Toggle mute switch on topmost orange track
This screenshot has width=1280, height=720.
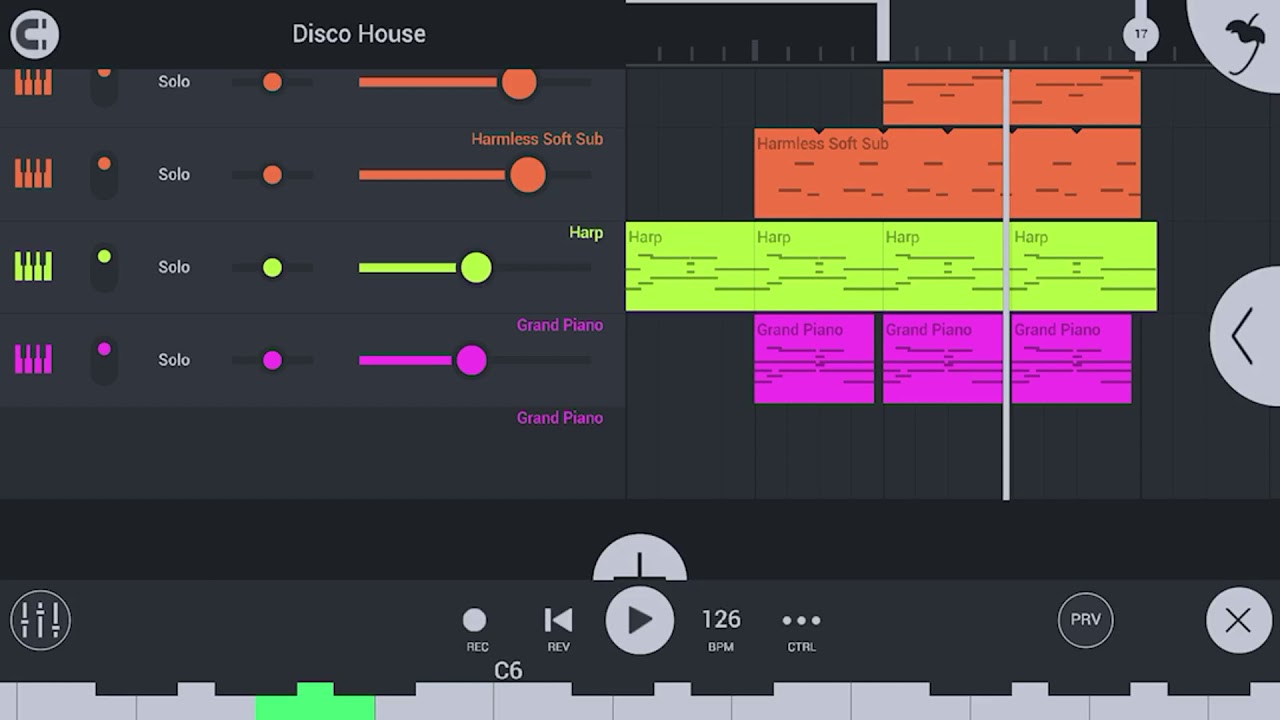(104, 86)
